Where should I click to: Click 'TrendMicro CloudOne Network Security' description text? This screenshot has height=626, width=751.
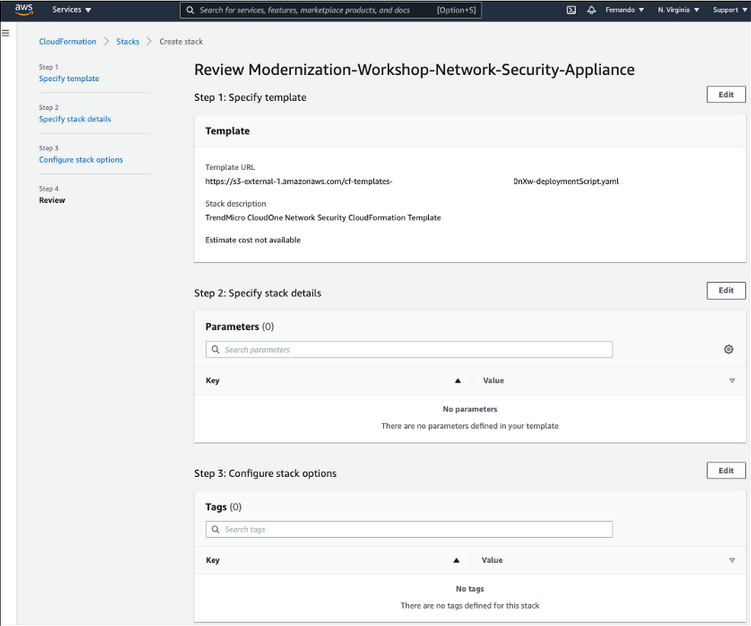click(323, 217)
